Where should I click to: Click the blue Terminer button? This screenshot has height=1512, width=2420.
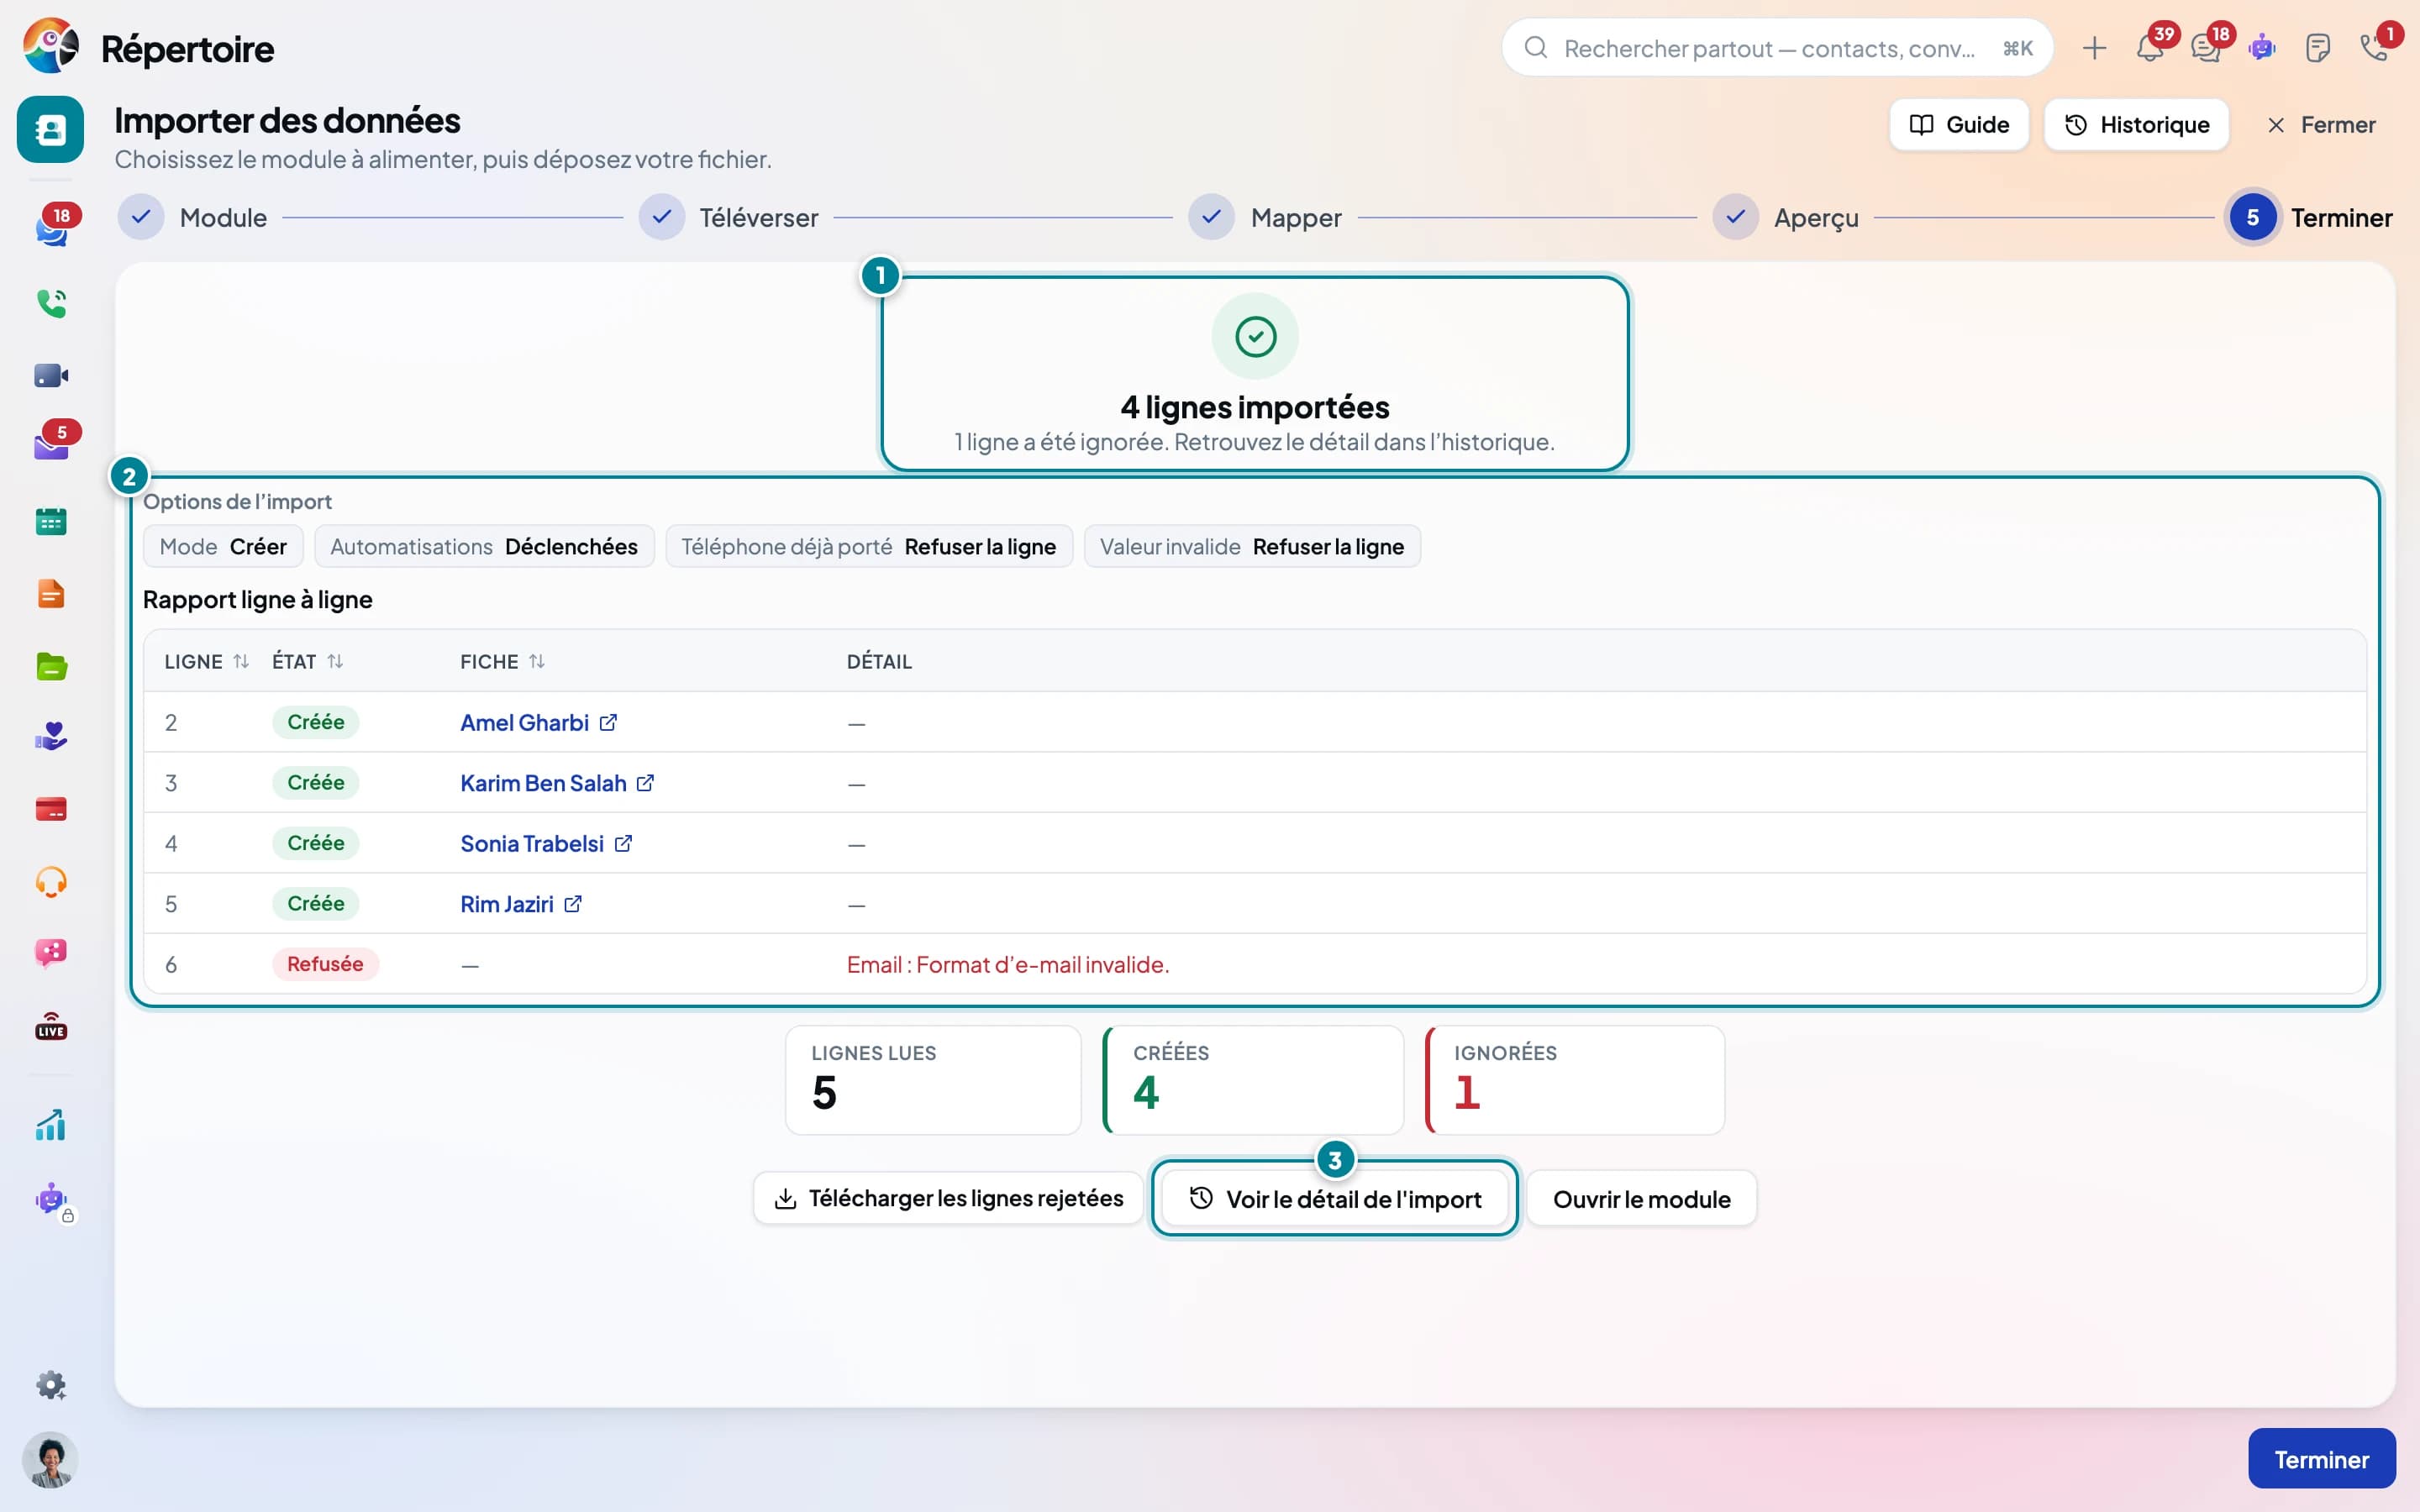(2321, 1459)
